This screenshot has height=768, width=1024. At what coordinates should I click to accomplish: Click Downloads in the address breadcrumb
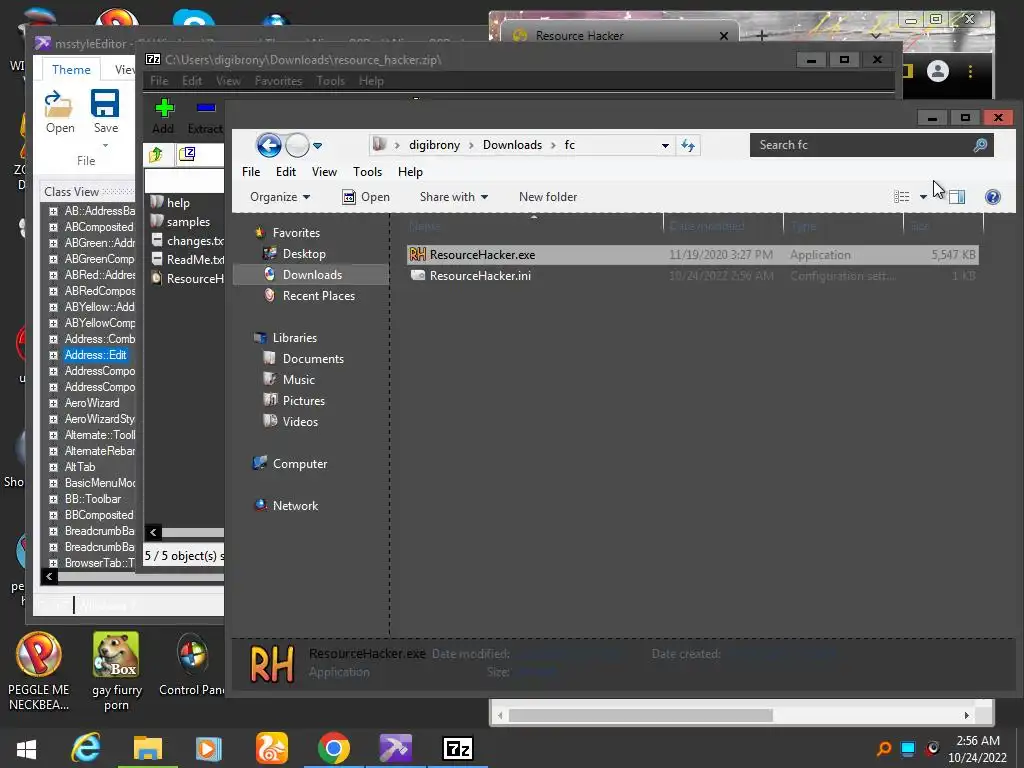(x=512, y=145)
